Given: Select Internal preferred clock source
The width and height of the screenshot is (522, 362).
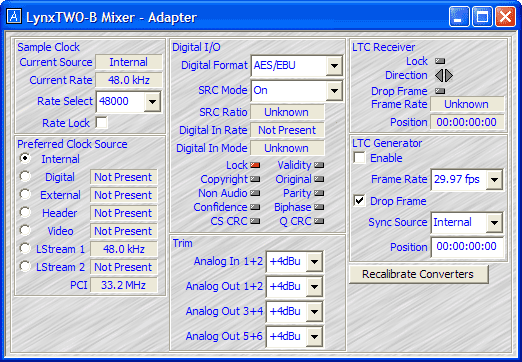Looking at the screenshot, I should coord(25,158).
